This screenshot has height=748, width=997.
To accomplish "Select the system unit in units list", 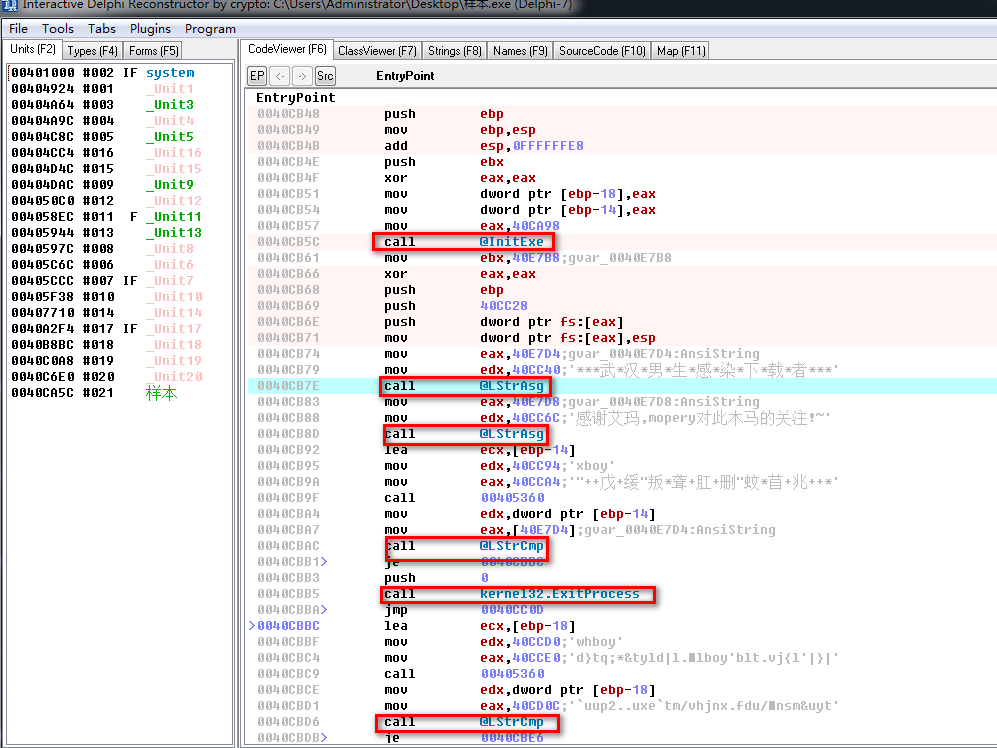I will click(170, 73).
